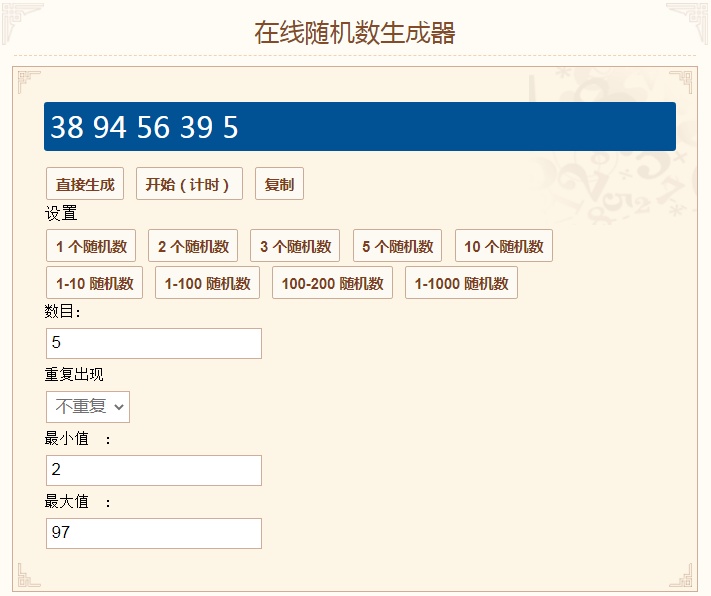Select the 1 个随机数 preset
The width and height of the screenshot is (711, 596).
[91, 246]
